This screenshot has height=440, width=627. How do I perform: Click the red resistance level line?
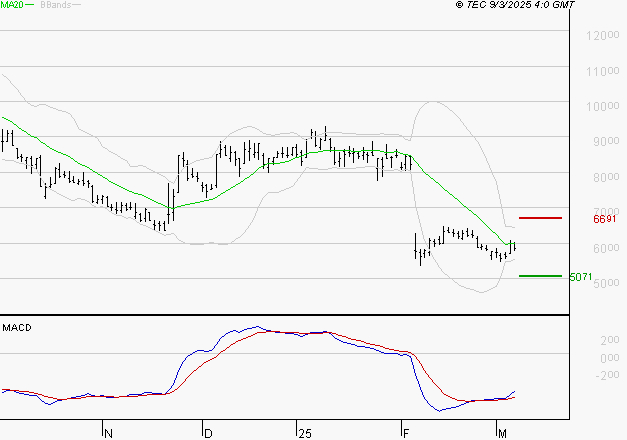coord(540,218)
